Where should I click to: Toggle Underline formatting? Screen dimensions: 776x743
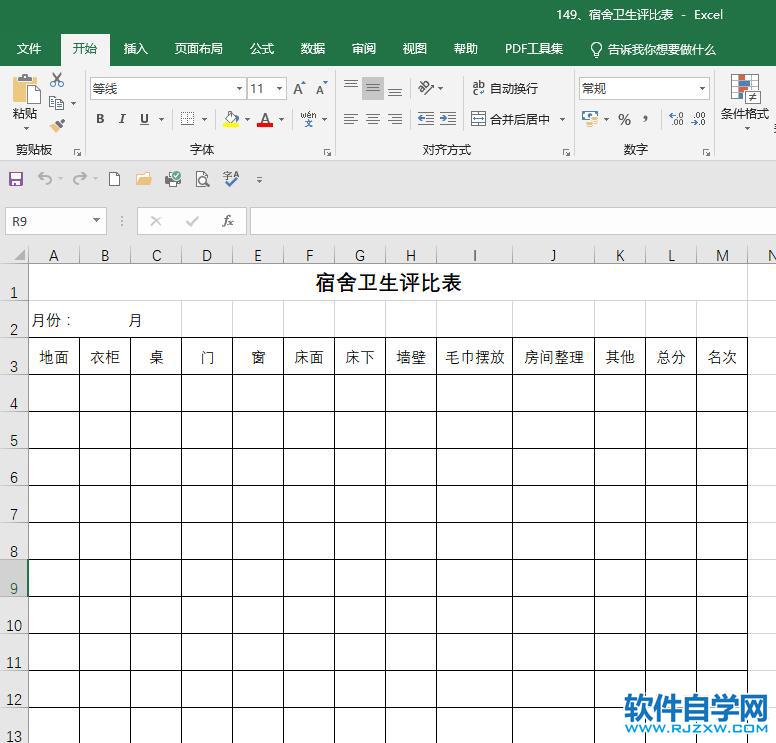click(144, 119)
